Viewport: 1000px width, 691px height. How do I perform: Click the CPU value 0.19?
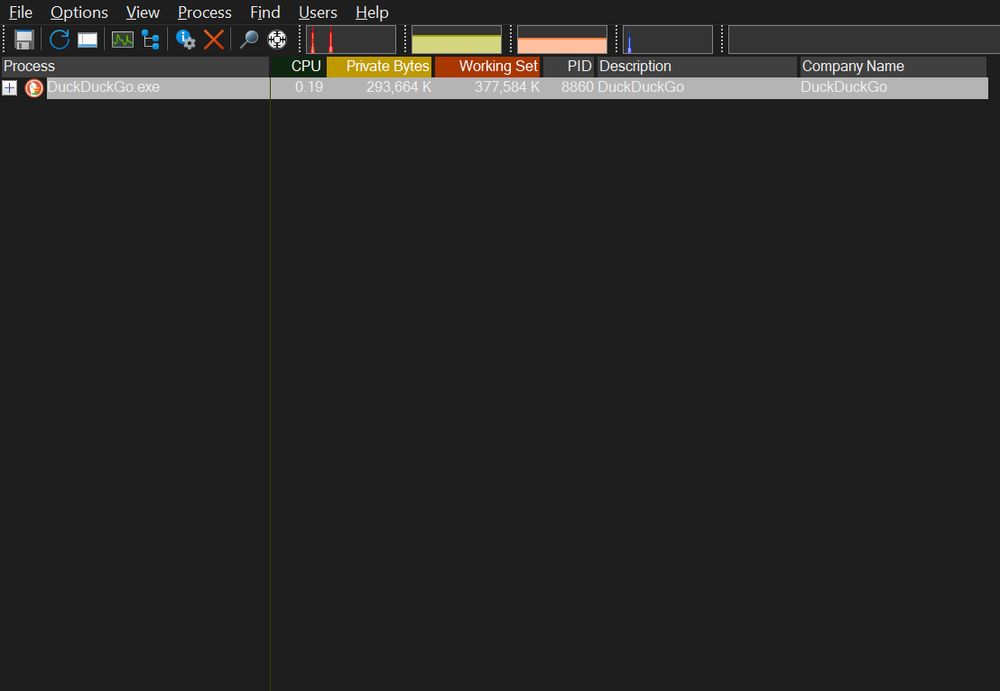(309, 87)
